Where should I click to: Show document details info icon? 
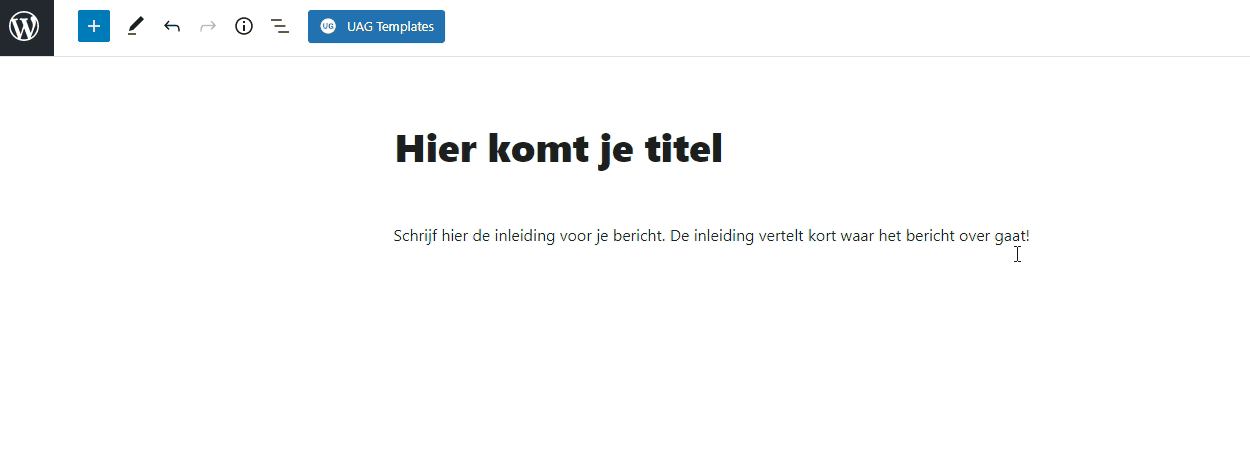pyautogui.click(x=244, y=27)
